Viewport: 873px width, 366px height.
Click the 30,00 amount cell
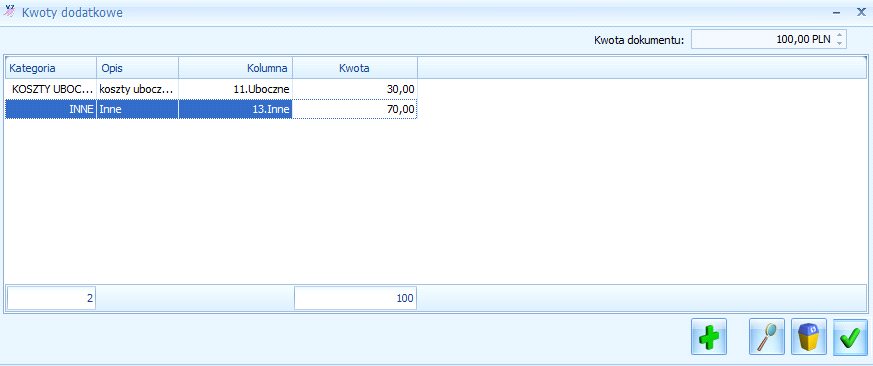click(355, 89)
